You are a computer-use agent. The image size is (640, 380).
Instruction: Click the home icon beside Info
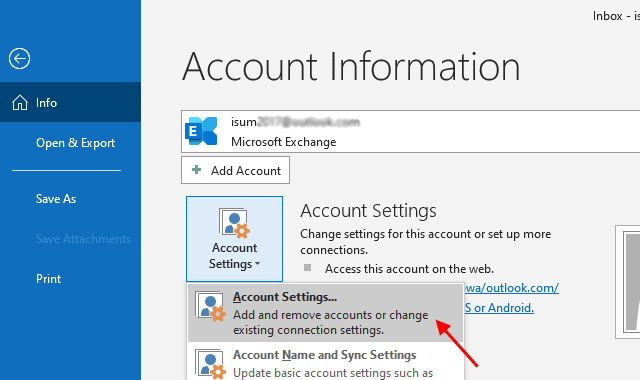click(x=20, y=102)
